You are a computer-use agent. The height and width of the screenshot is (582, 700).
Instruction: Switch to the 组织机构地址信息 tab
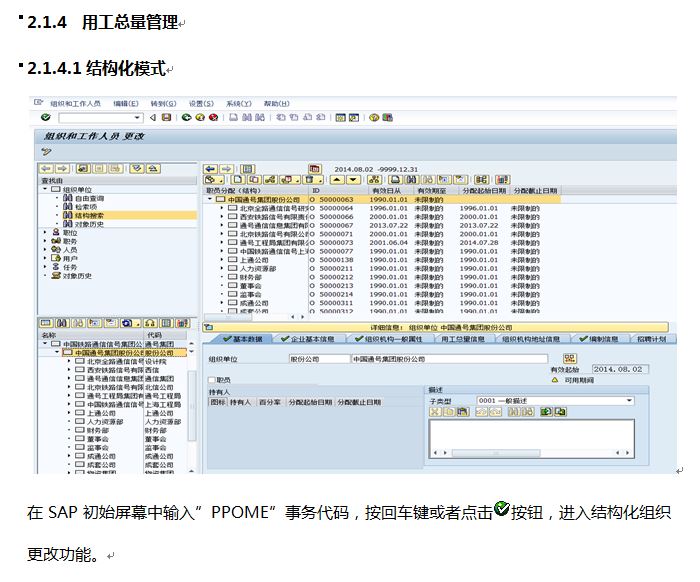tap(531, 339)
